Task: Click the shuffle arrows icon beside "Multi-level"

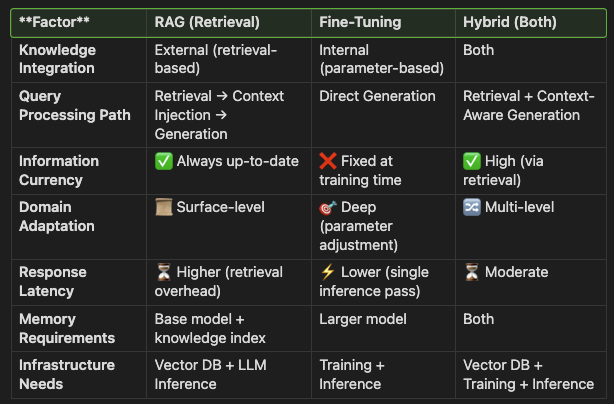Action: tap(472, 208)
